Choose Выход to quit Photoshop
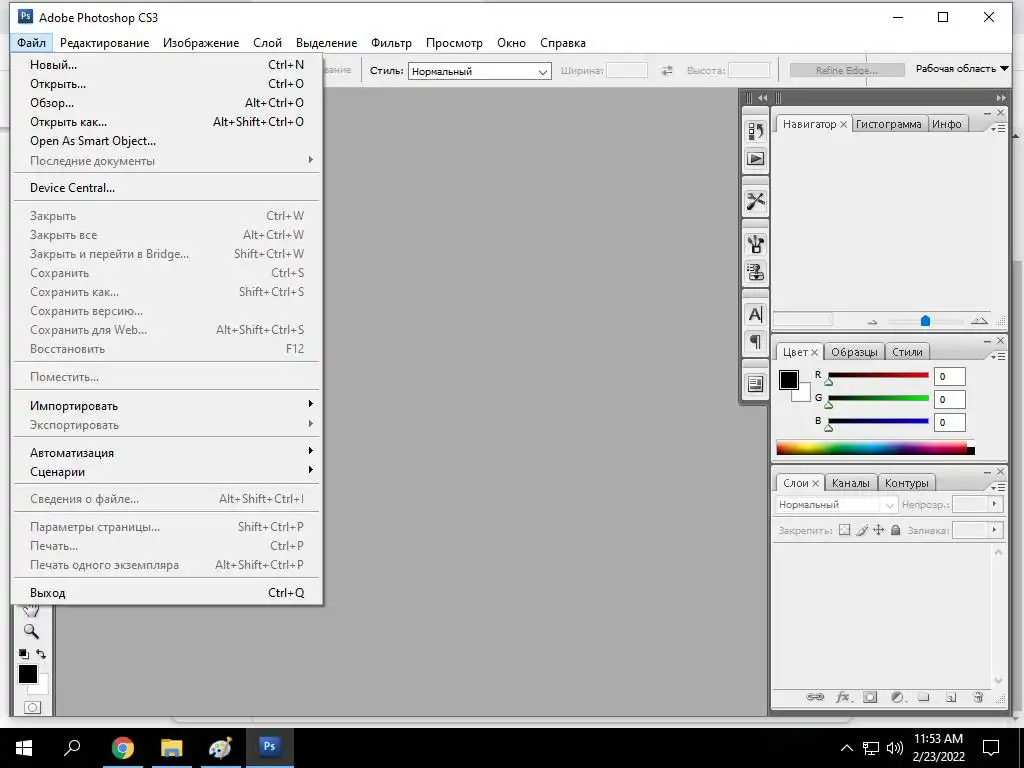The width and height of the screenshot is (1024, 768). [x=167, y=592]
